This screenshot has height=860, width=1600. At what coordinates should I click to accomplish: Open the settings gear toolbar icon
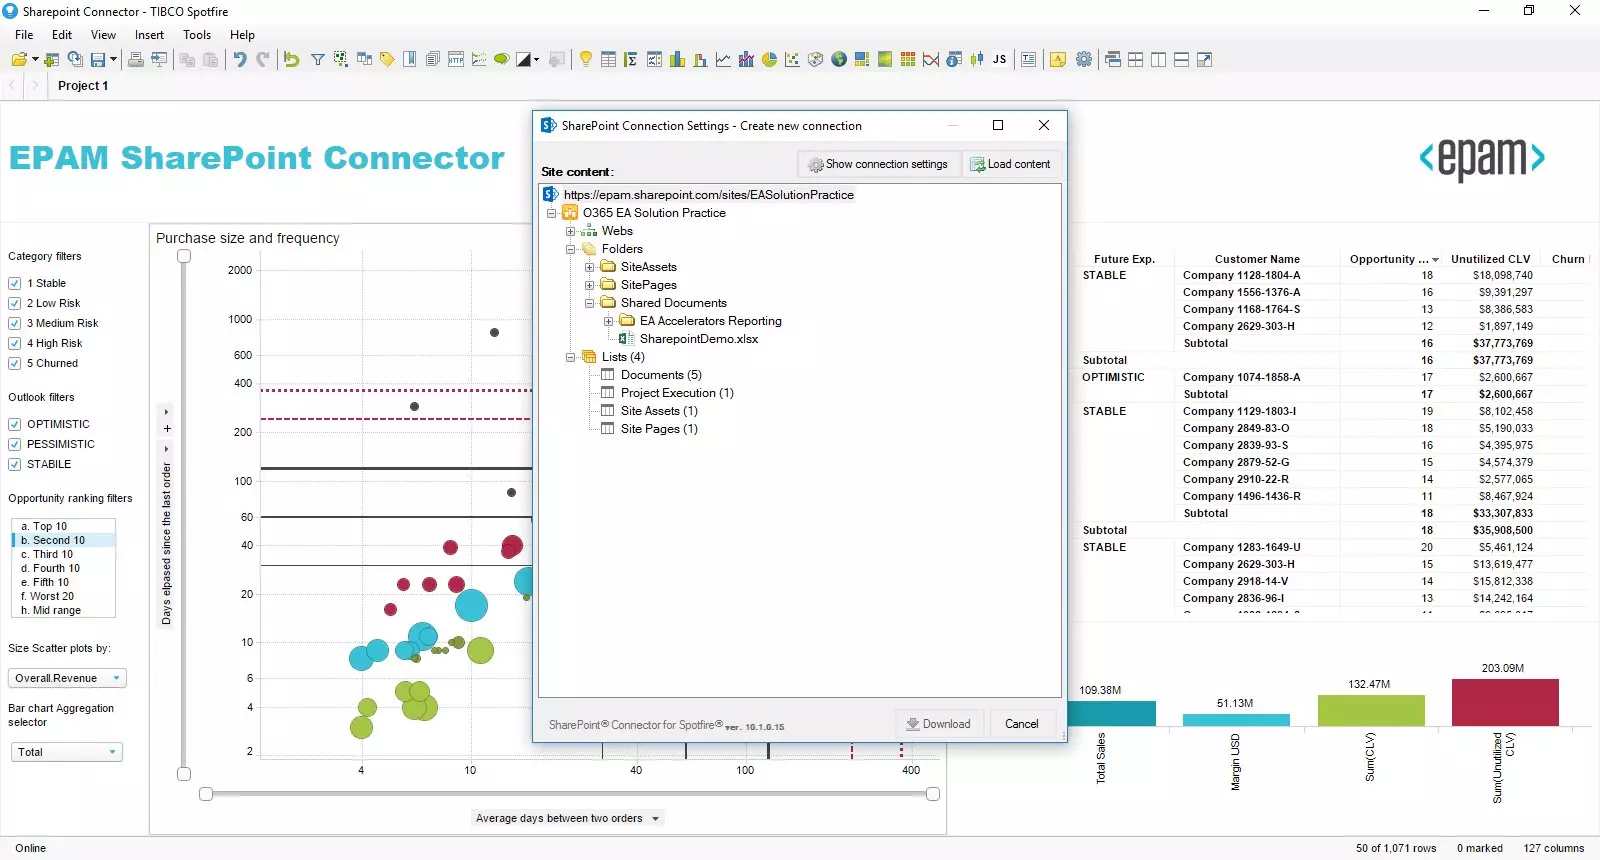point(1084,60)
